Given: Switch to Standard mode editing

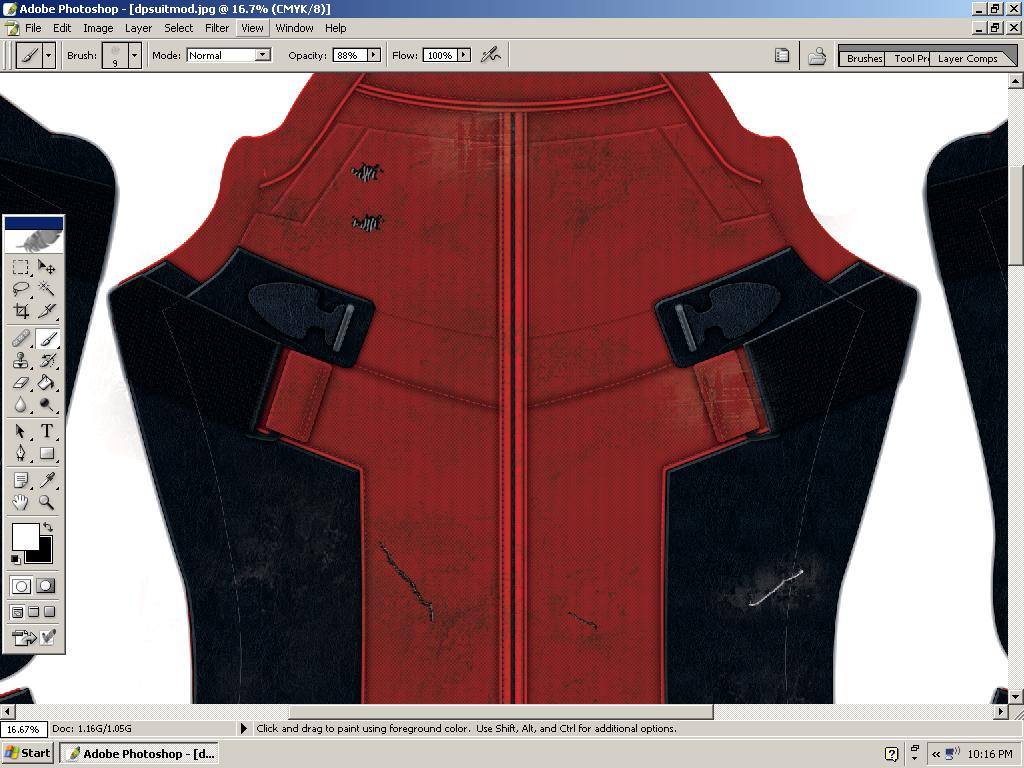Looking at the screenshot, I should [21, 586].
